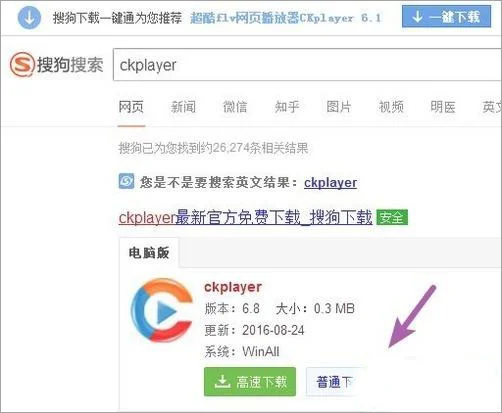Select the 电脑版 tab
Viewport: 502px width, 413px height.
point(149,253)
